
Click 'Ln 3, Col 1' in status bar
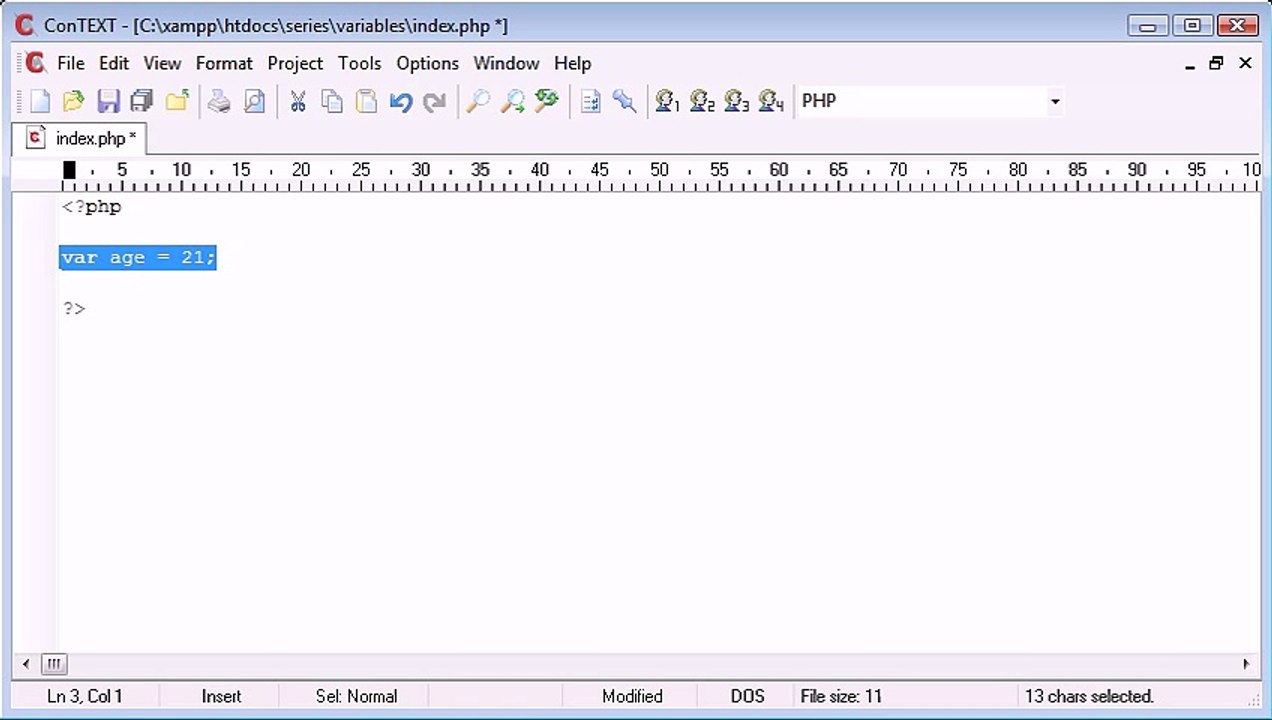84,696
